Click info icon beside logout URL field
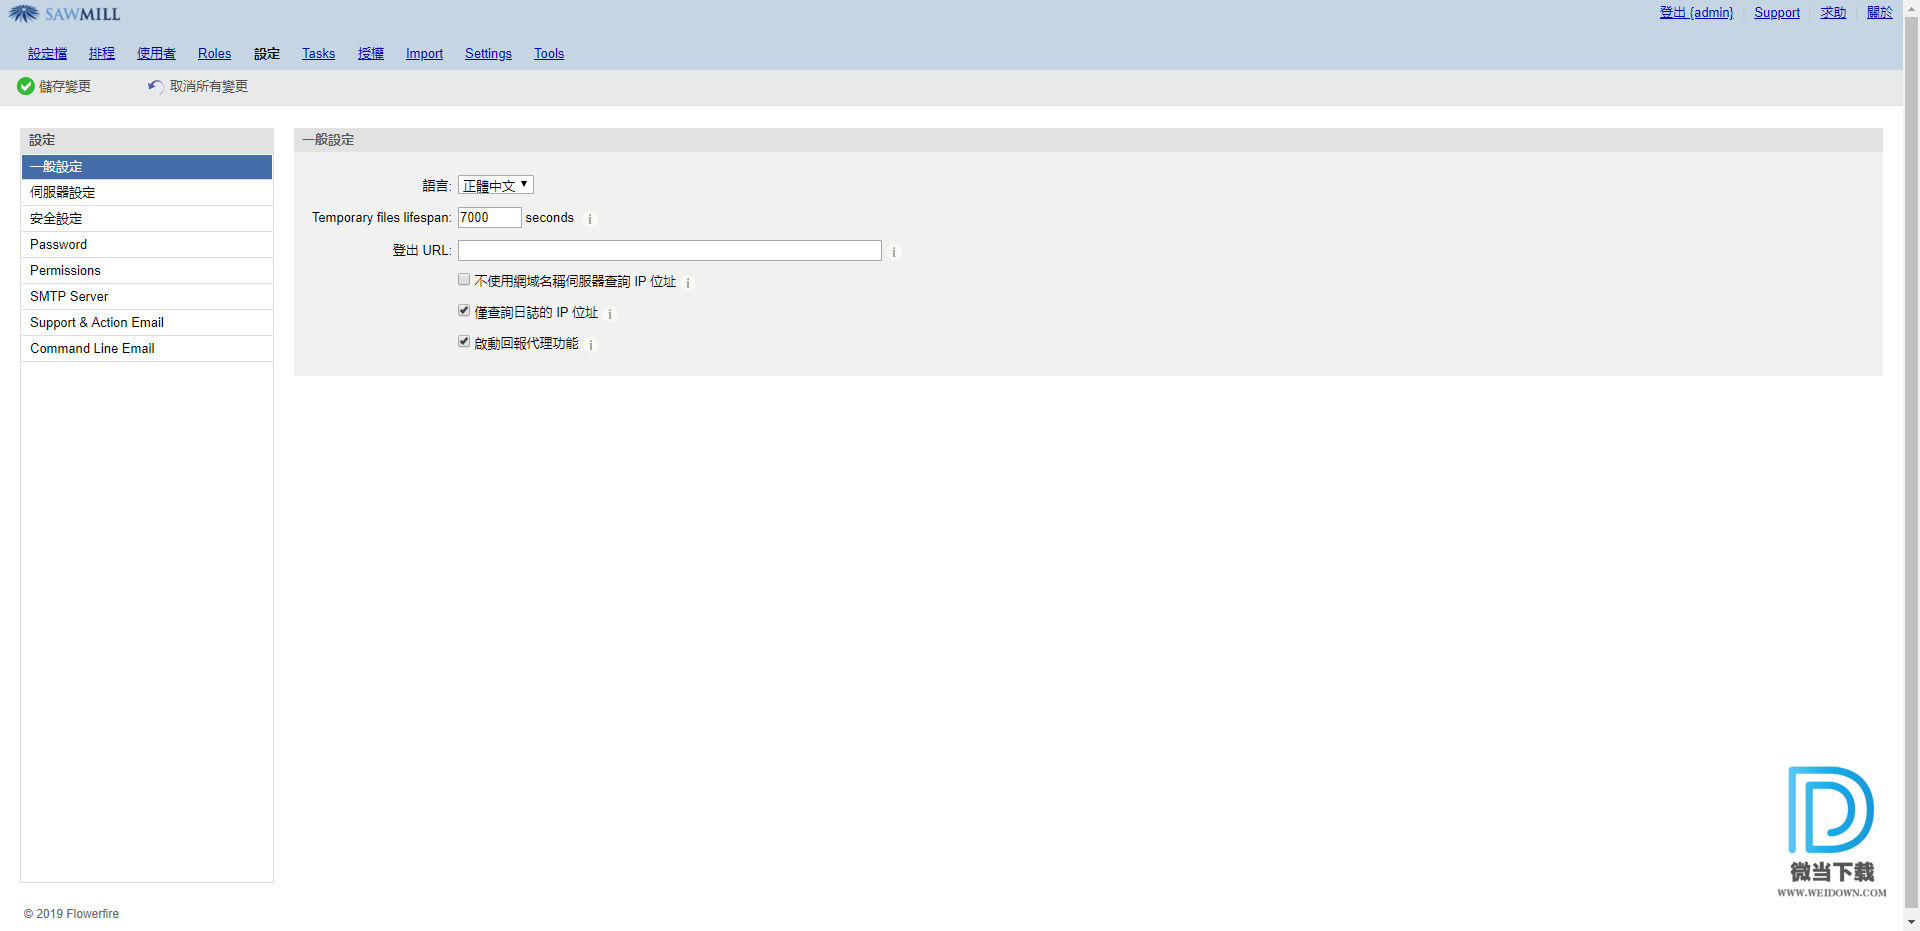The height and width of the screenshot is (931, 1920). [x=894, y=252]
